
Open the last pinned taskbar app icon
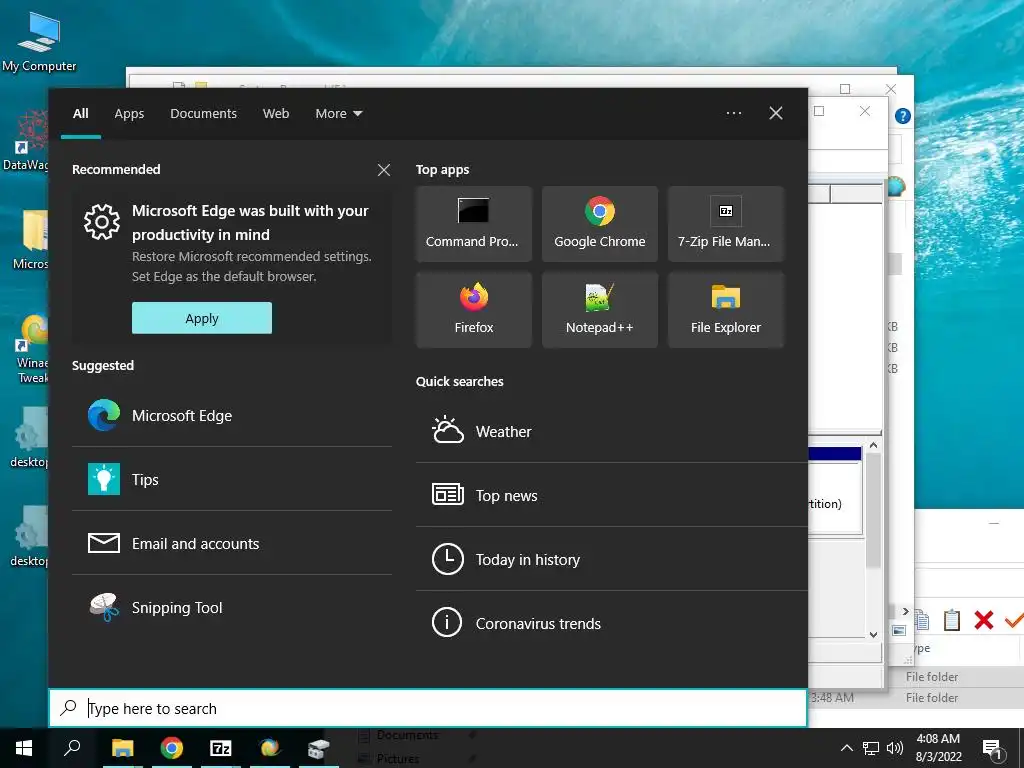tap(318, 748)
